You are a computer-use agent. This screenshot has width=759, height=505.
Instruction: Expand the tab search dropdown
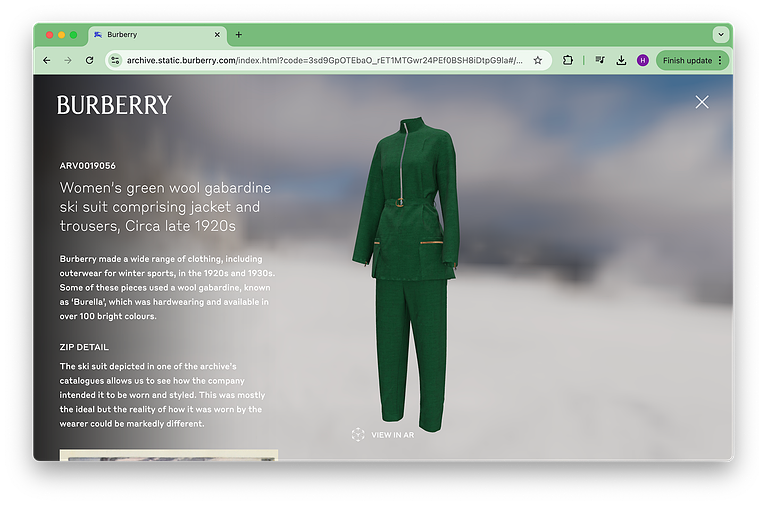[x=721, y=35]
